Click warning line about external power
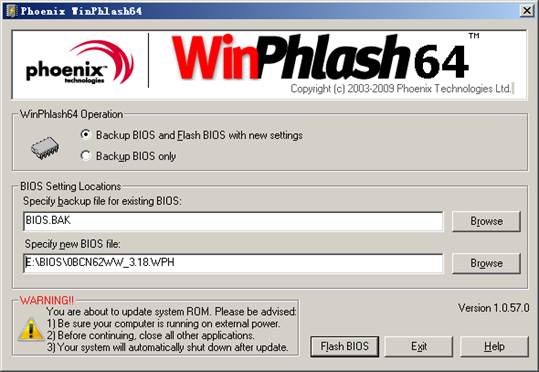 pyautogui.click(x=163, y=324)
